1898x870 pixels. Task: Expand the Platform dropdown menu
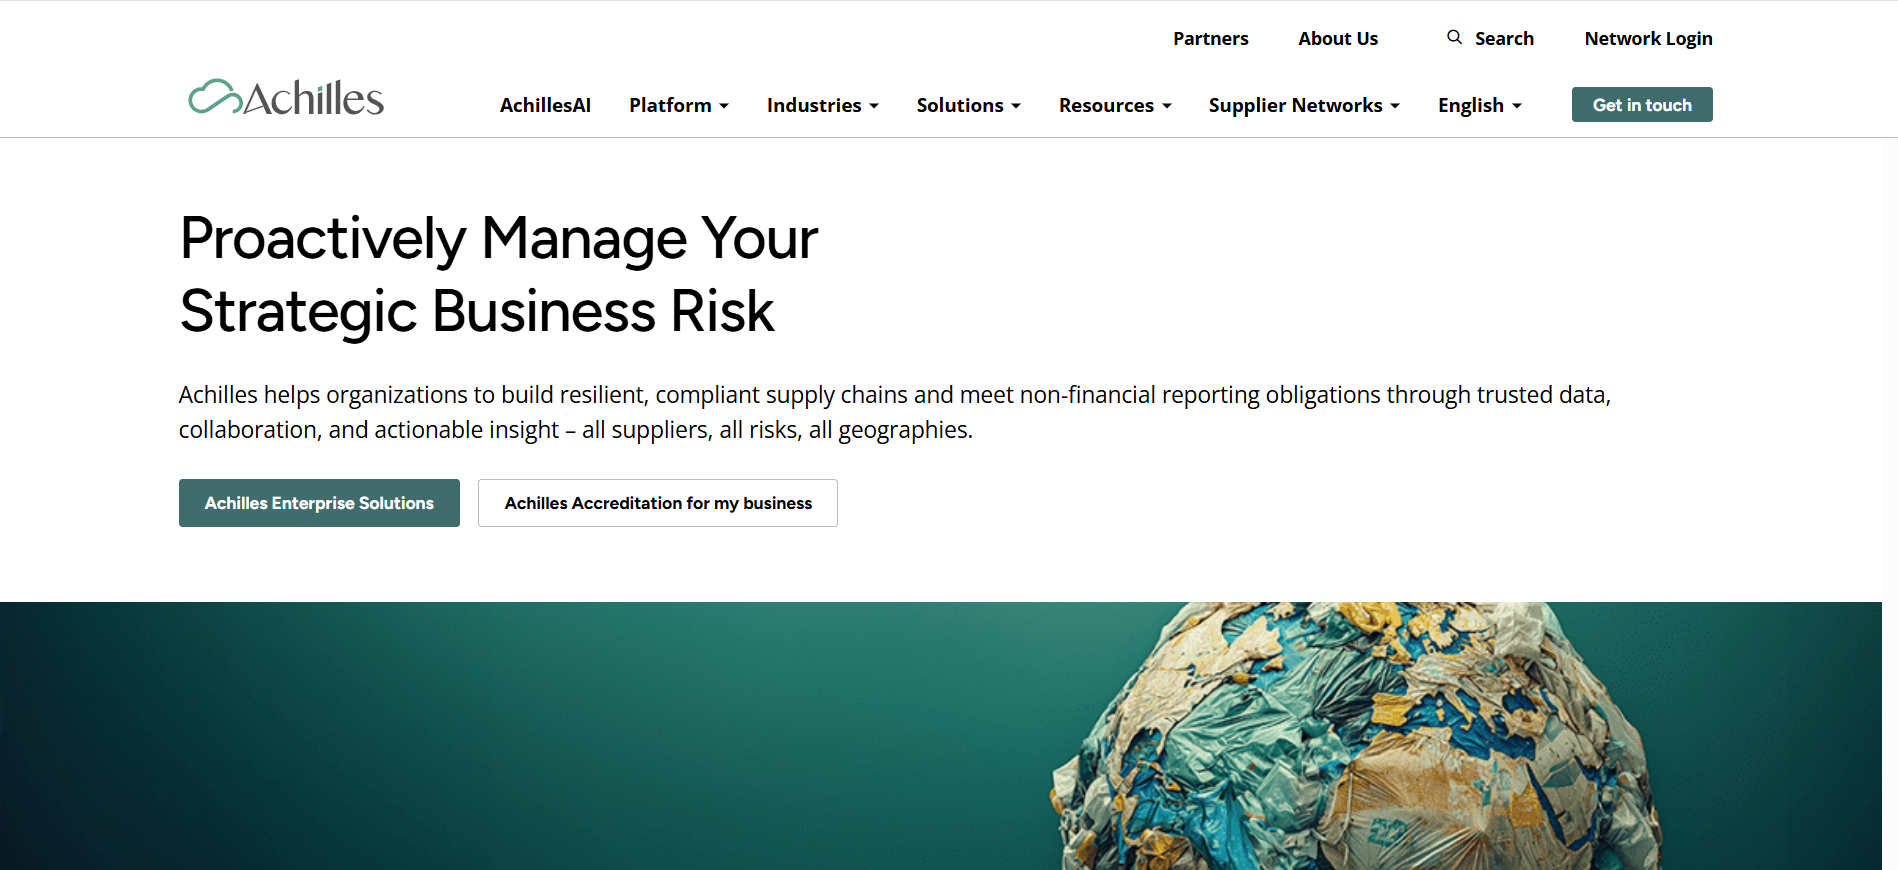[x=679, y=105]
